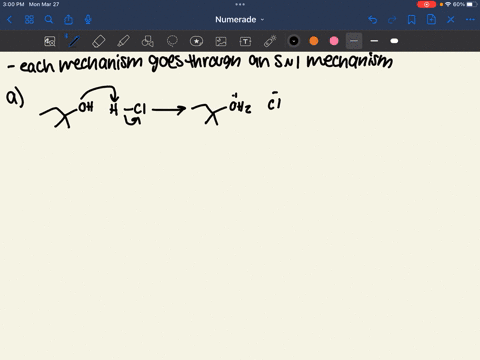Viewport: 480px width, 360px height.
Task: Select the zoom window tool
Action: [50, 41]
